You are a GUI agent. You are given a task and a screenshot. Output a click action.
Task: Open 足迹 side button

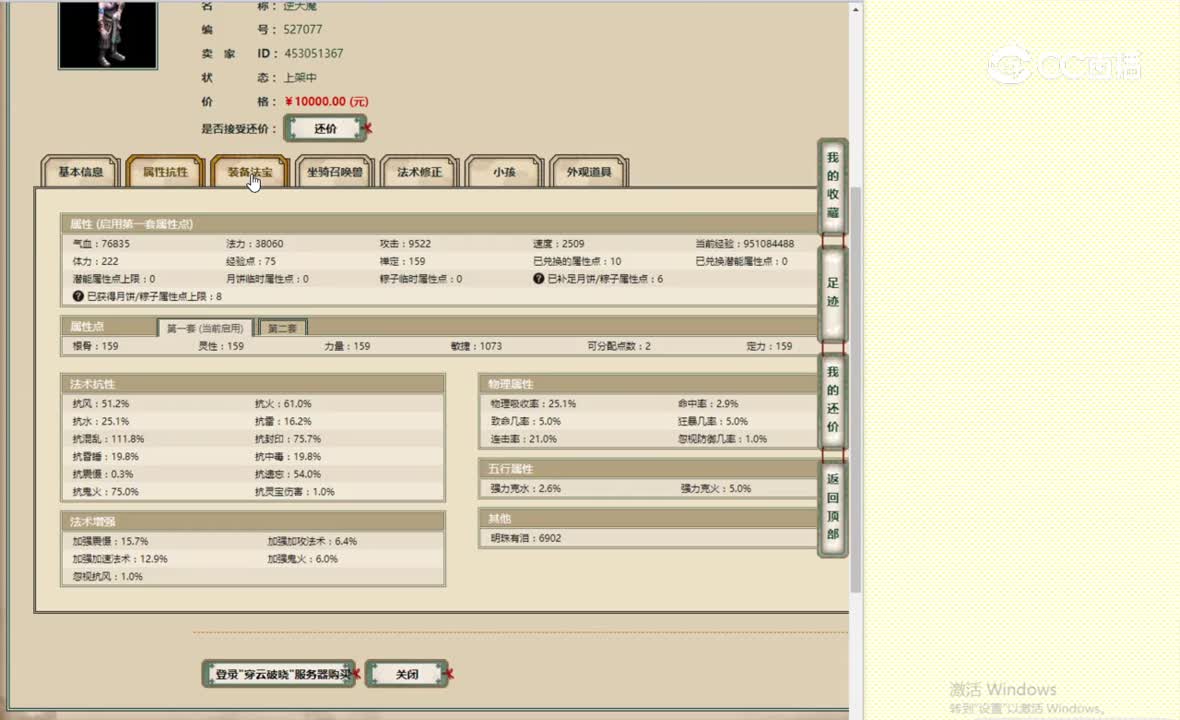click(x=832, y=293)
